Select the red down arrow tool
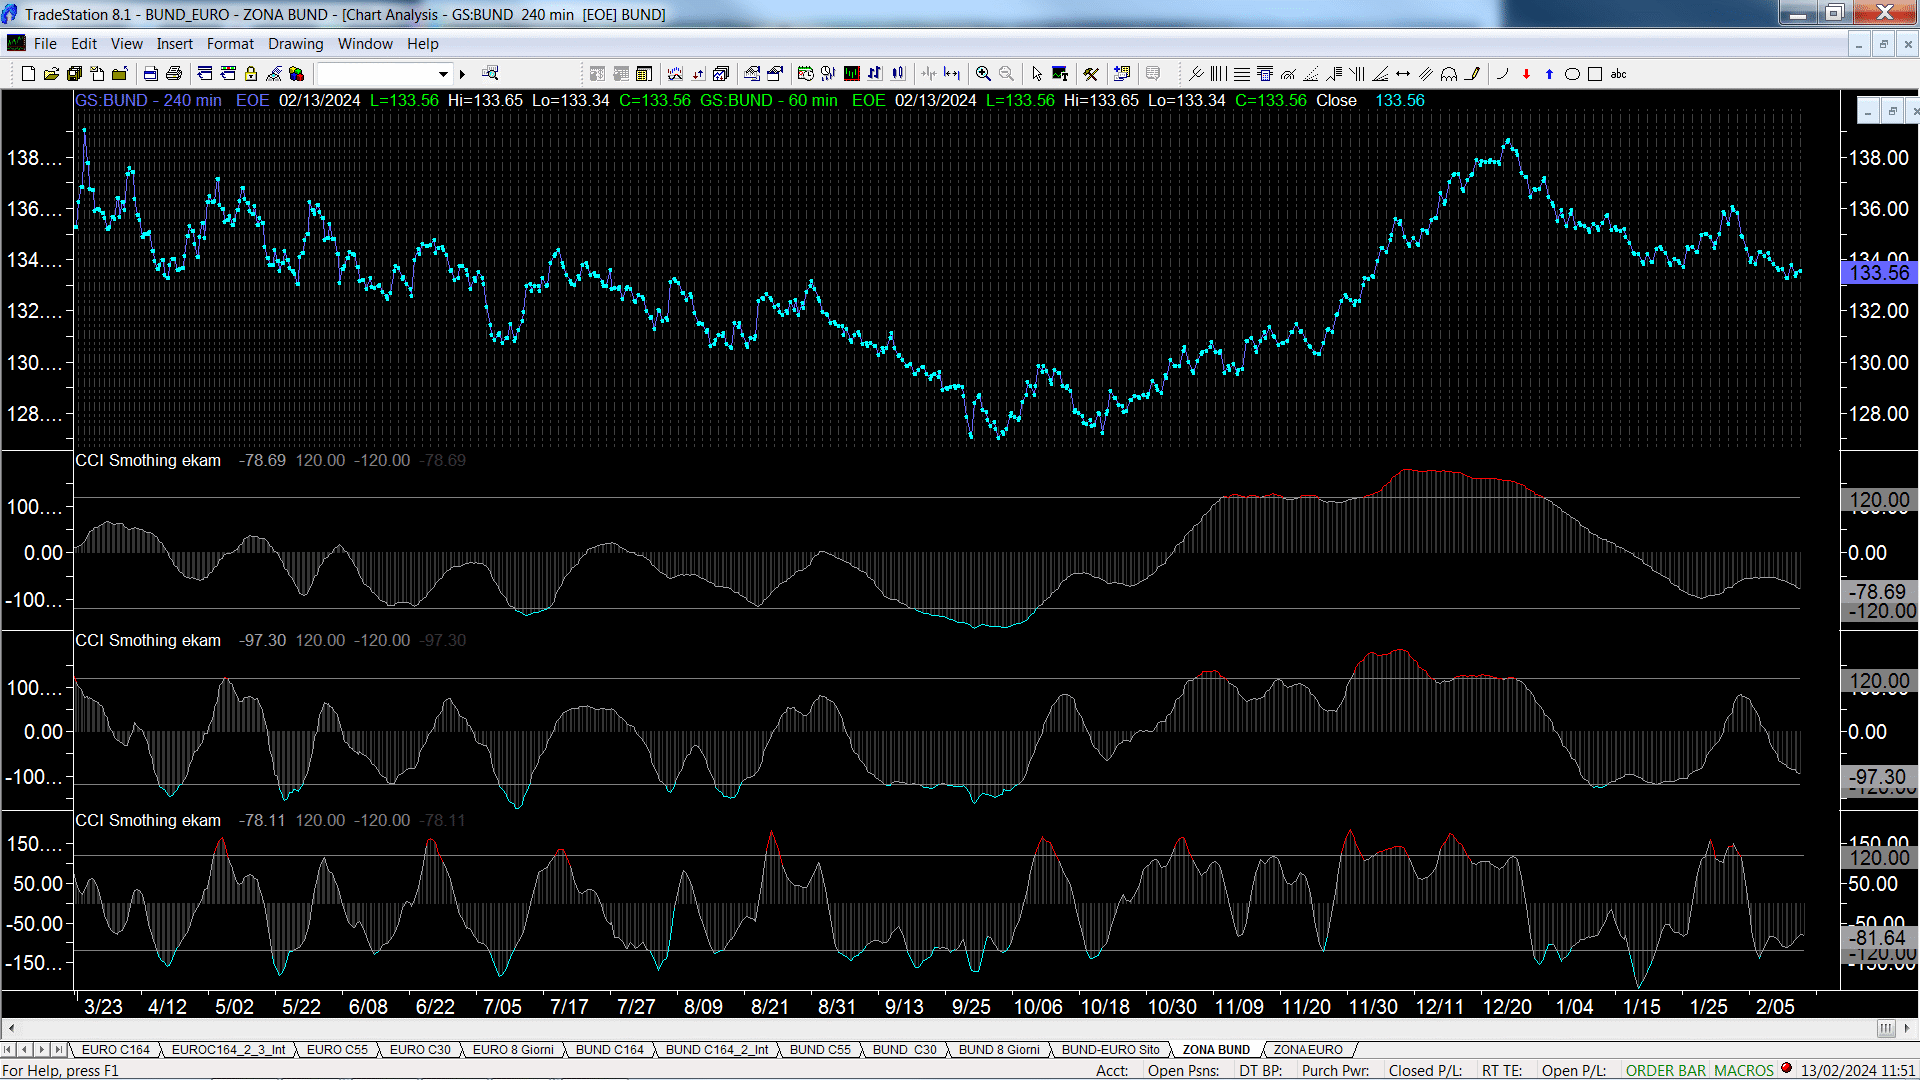 [1526, 74]
